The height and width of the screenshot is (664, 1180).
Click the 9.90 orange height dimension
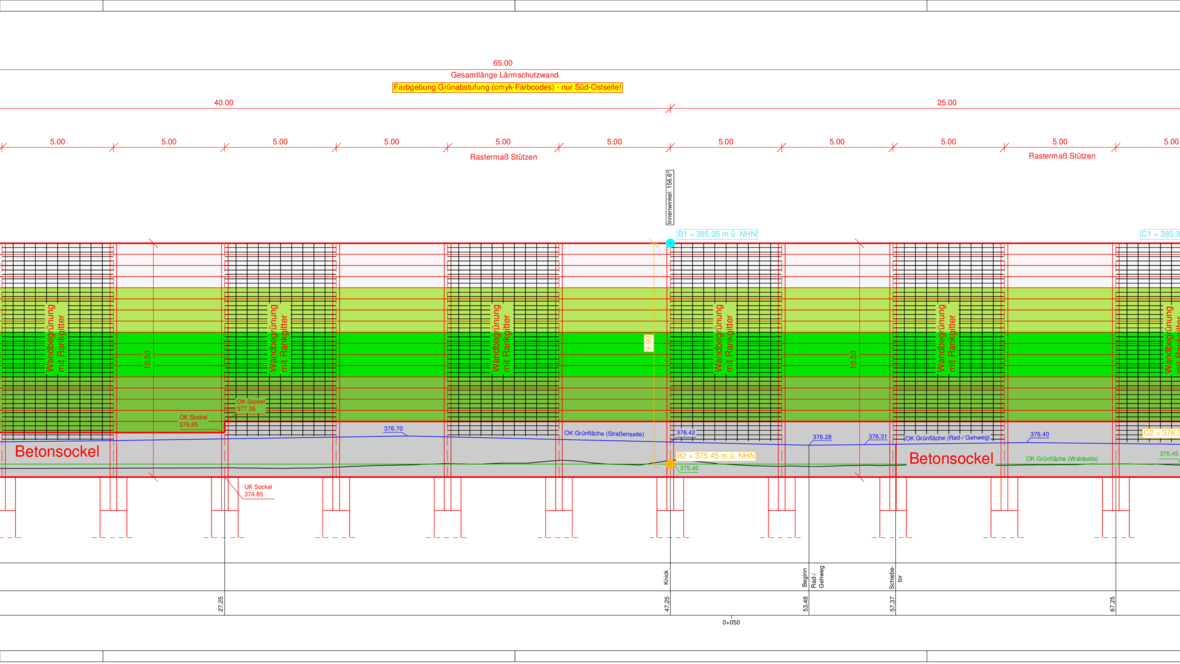click(x=649, y=343)
